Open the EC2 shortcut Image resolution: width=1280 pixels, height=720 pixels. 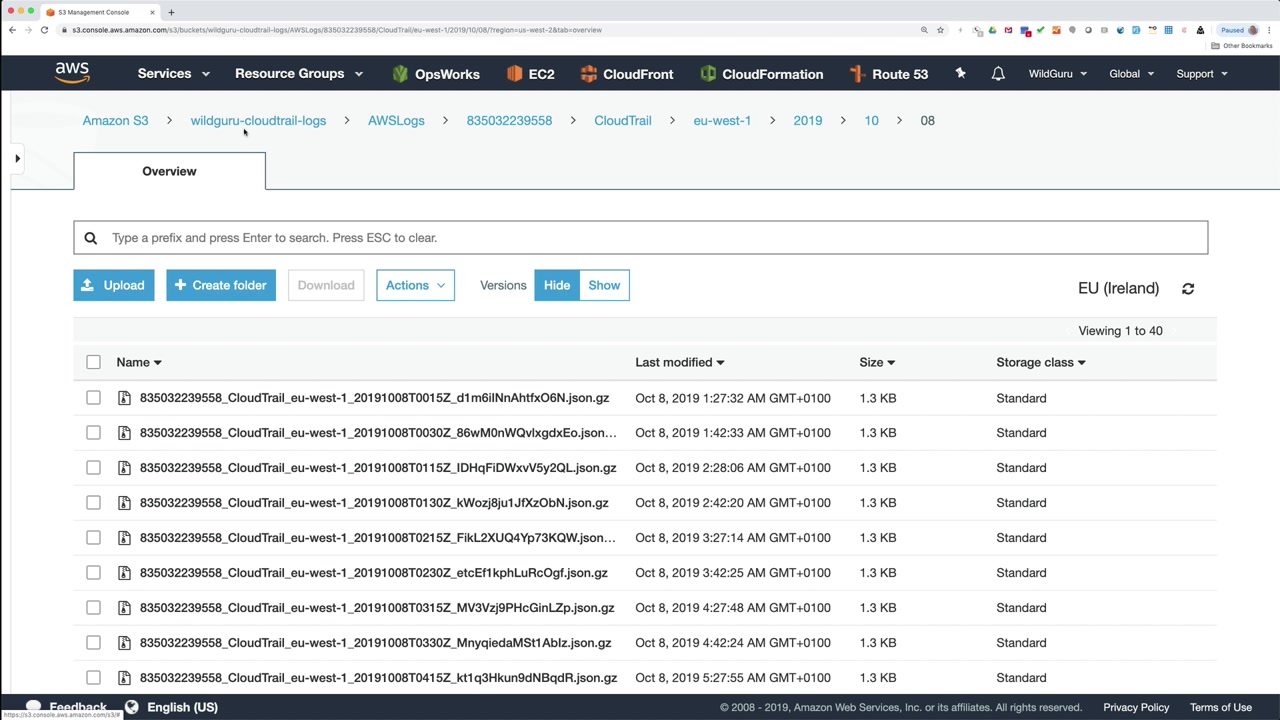pos(530,74)
